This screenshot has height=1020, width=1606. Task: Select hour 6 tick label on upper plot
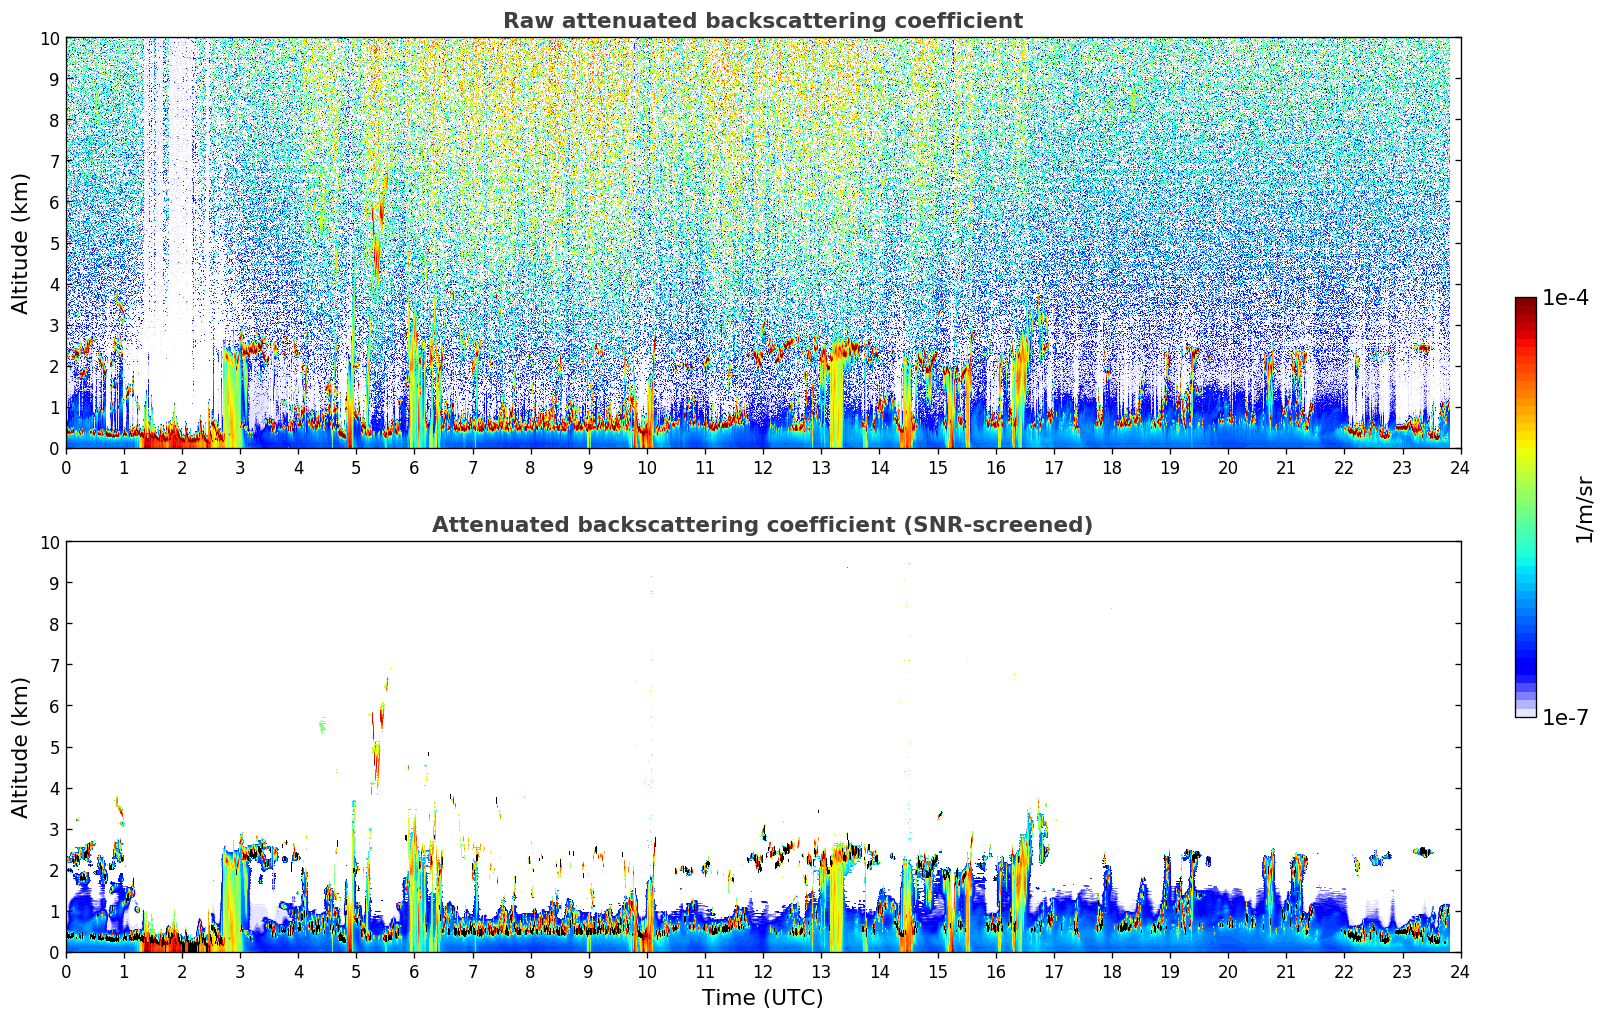(x=414, y=468)
